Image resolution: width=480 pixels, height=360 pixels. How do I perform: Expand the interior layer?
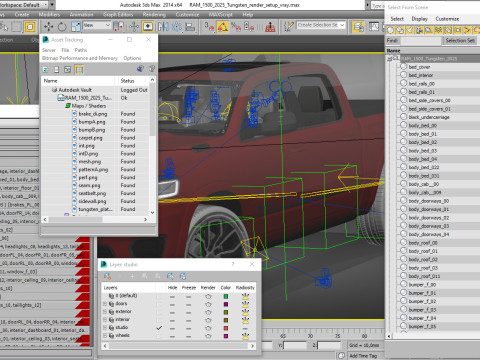click(x=105, y=320)
